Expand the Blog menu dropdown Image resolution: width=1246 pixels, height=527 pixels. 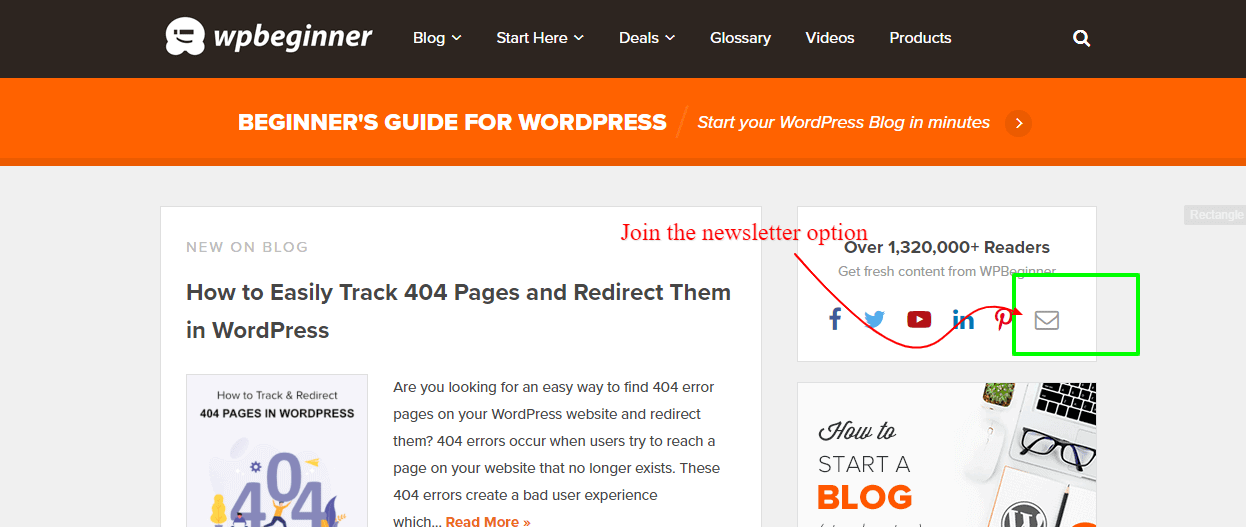(x=437, y=38)
